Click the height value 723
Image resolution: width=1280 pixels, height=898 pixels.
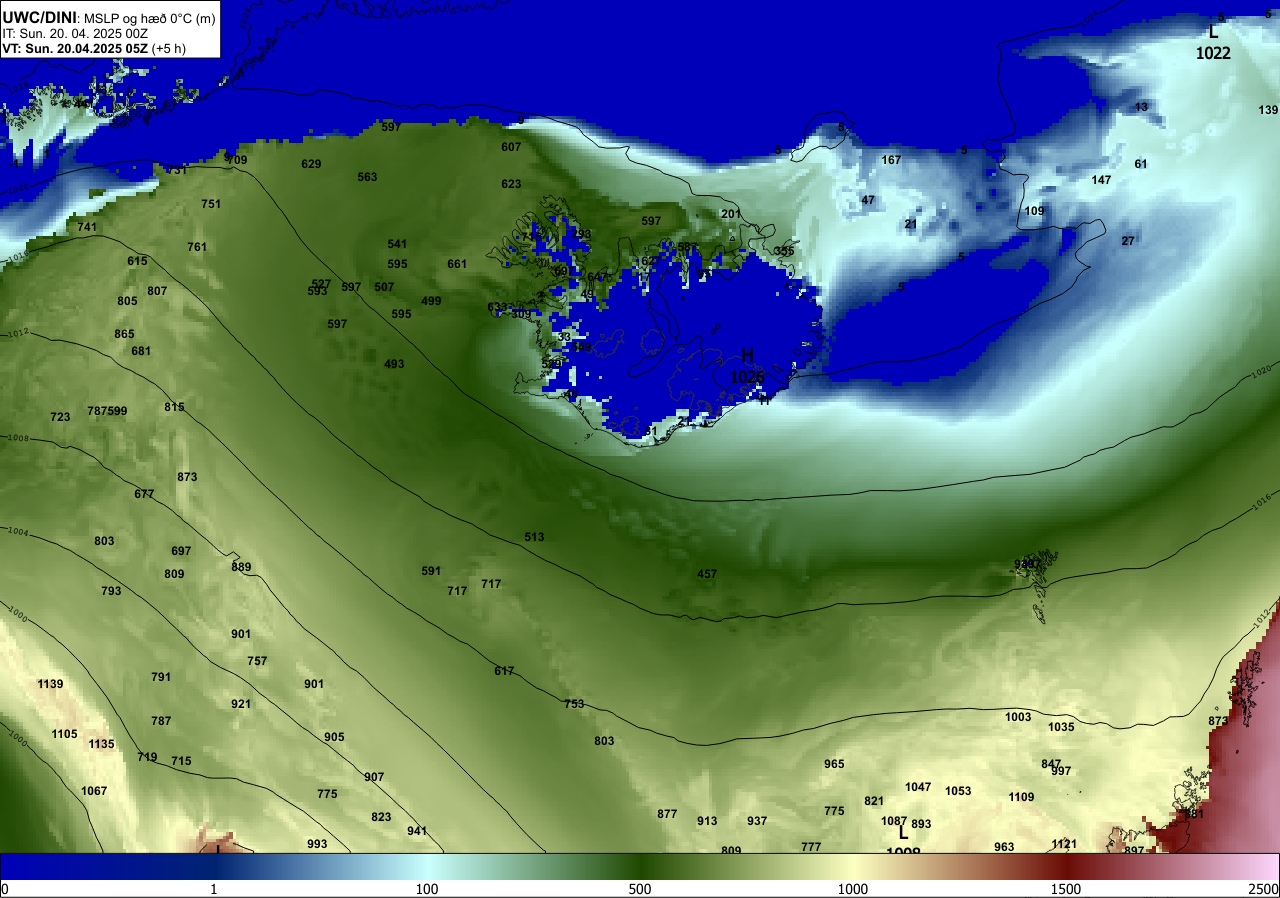point(60,417)
